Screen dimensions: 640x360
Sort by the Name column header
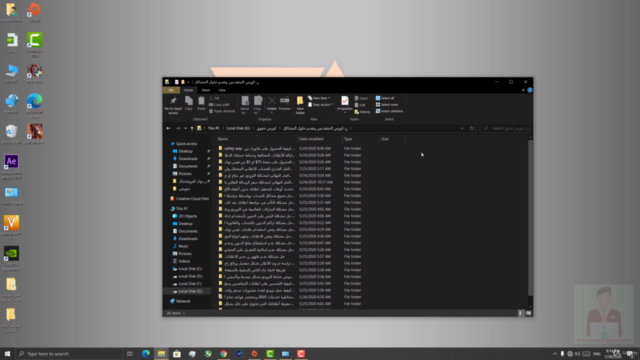pyautogui.click(x=256, y=139)
